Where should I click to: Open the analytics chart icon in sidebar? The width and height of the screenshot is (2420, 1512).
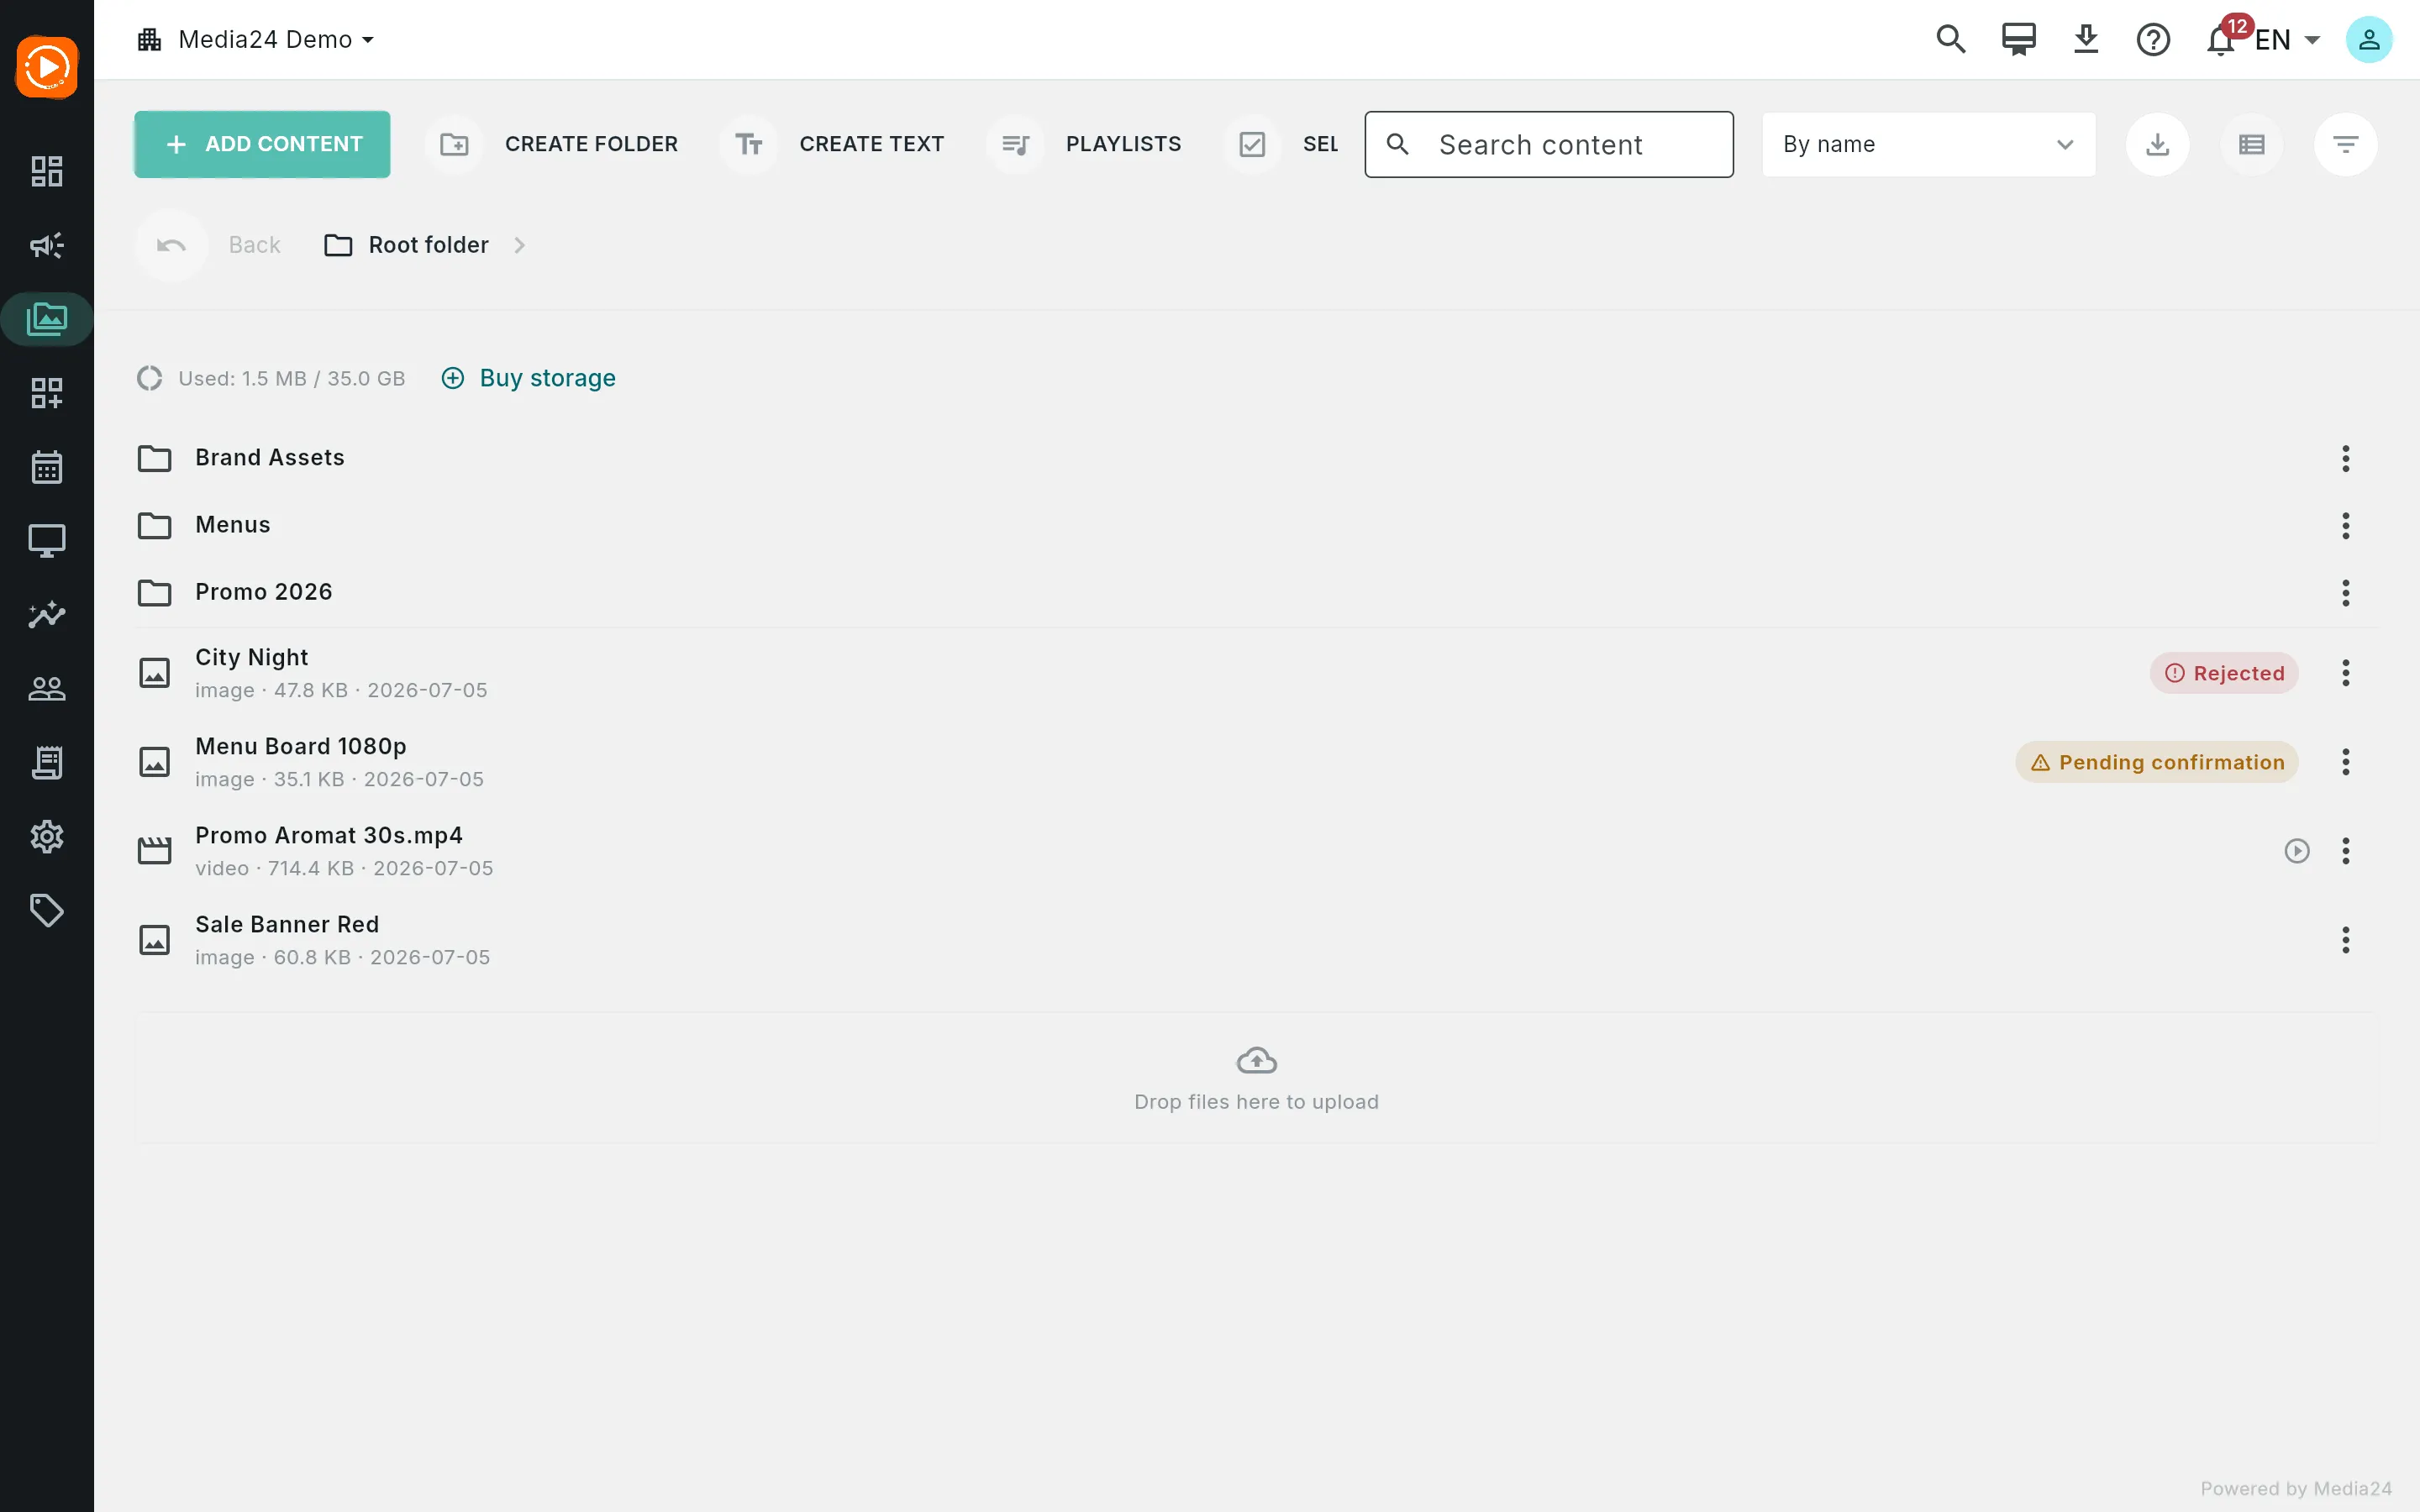(47, 615)
